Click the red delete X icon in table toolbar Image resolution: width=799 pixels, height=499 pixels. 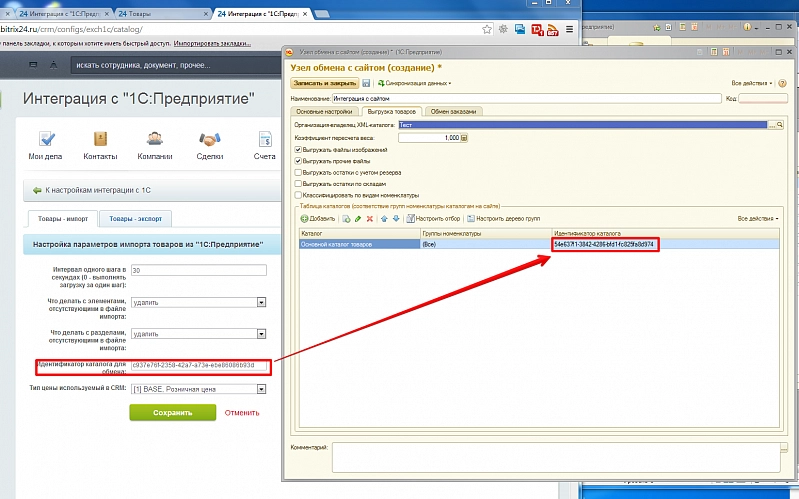371,218
